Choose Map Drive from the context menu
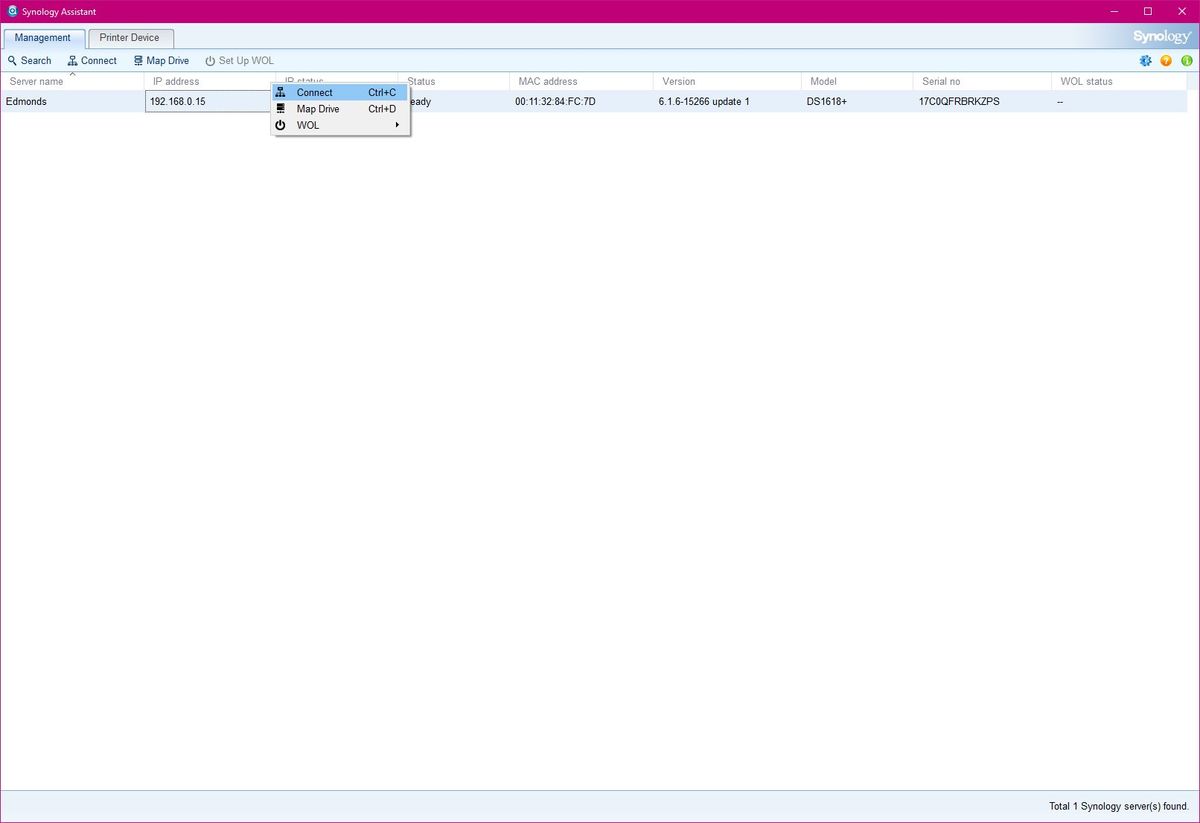1200x823 pixels. tap(317, 109)
